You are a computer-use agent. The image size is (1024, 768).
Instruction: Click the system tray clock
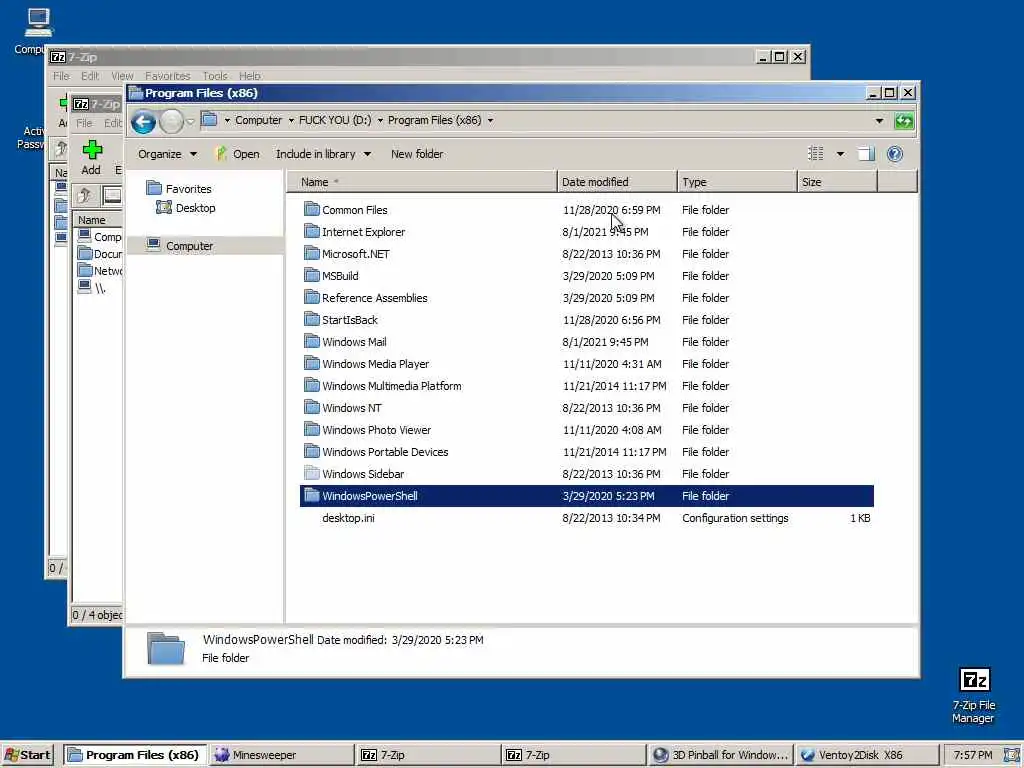972,755
